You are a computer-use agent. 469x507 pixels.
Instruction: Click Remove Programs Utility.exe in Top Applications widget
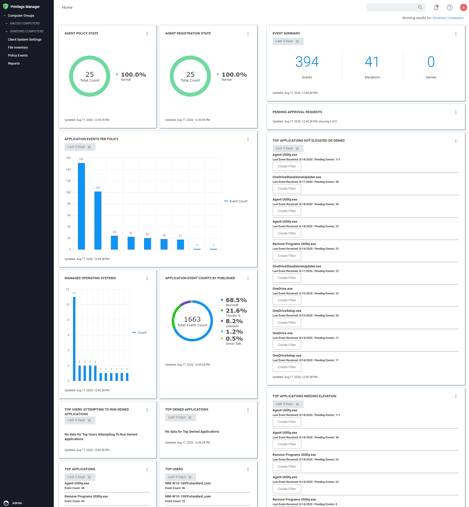coord(86,497)
